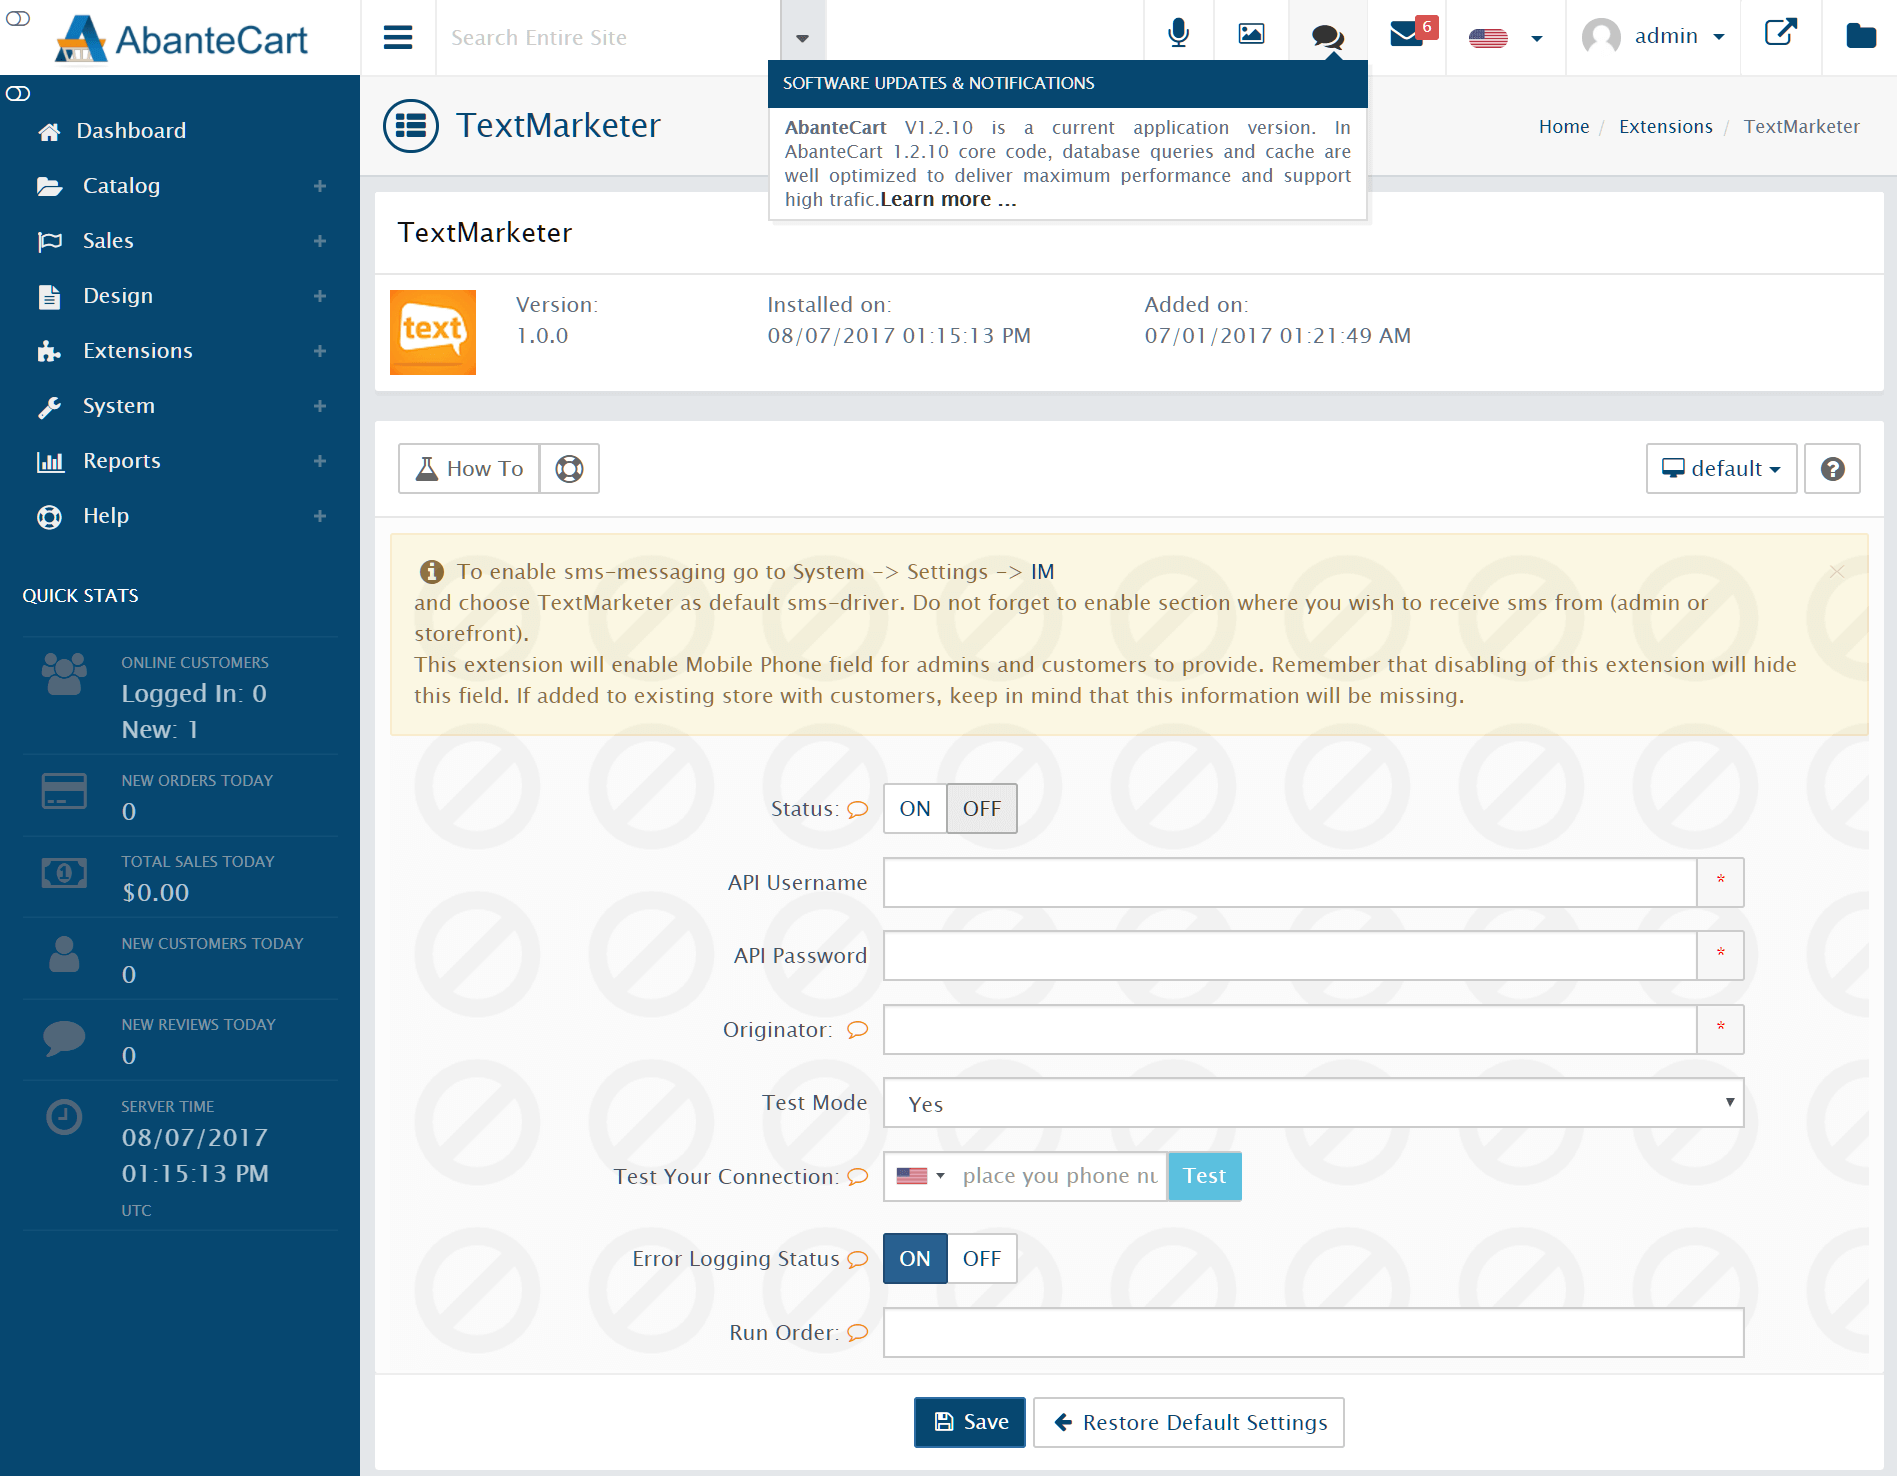
Task: Click the folder icon in top bar
Action: tap(1860, 36)
